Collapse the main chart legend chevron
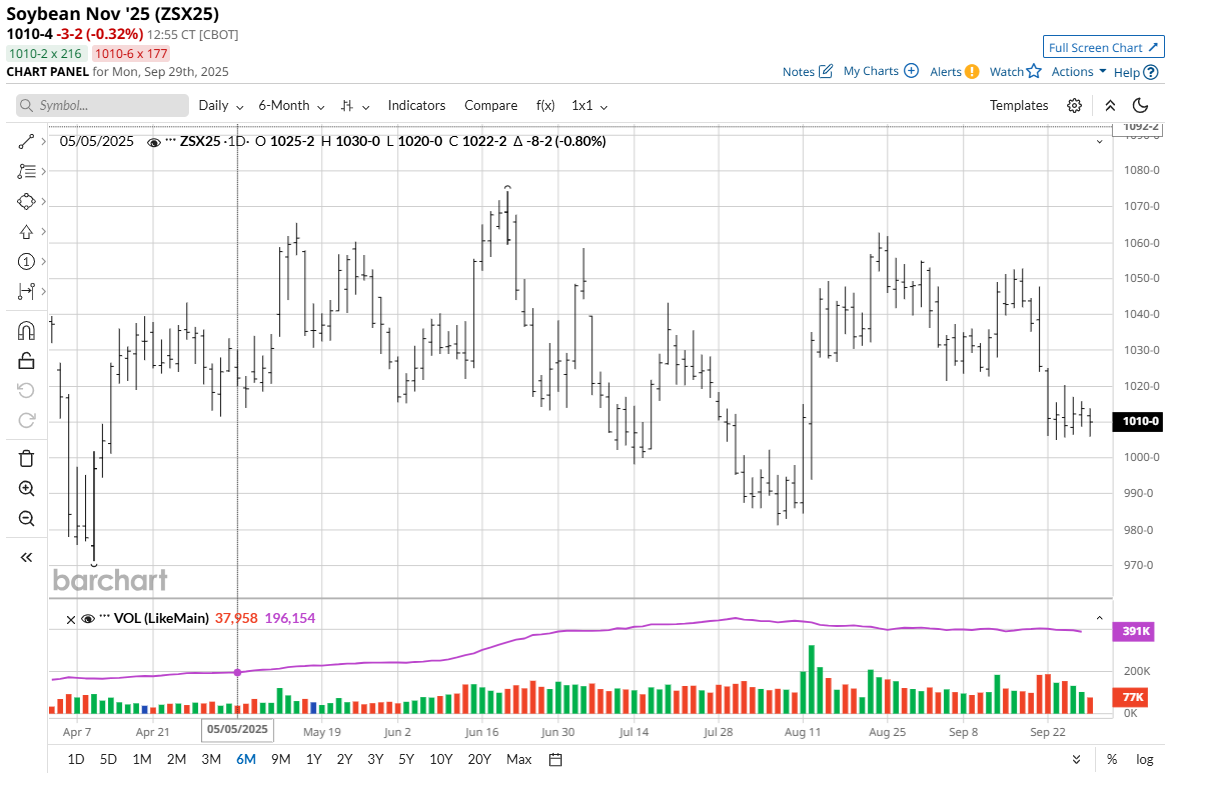1217x786 pixels. [1100, 142]
